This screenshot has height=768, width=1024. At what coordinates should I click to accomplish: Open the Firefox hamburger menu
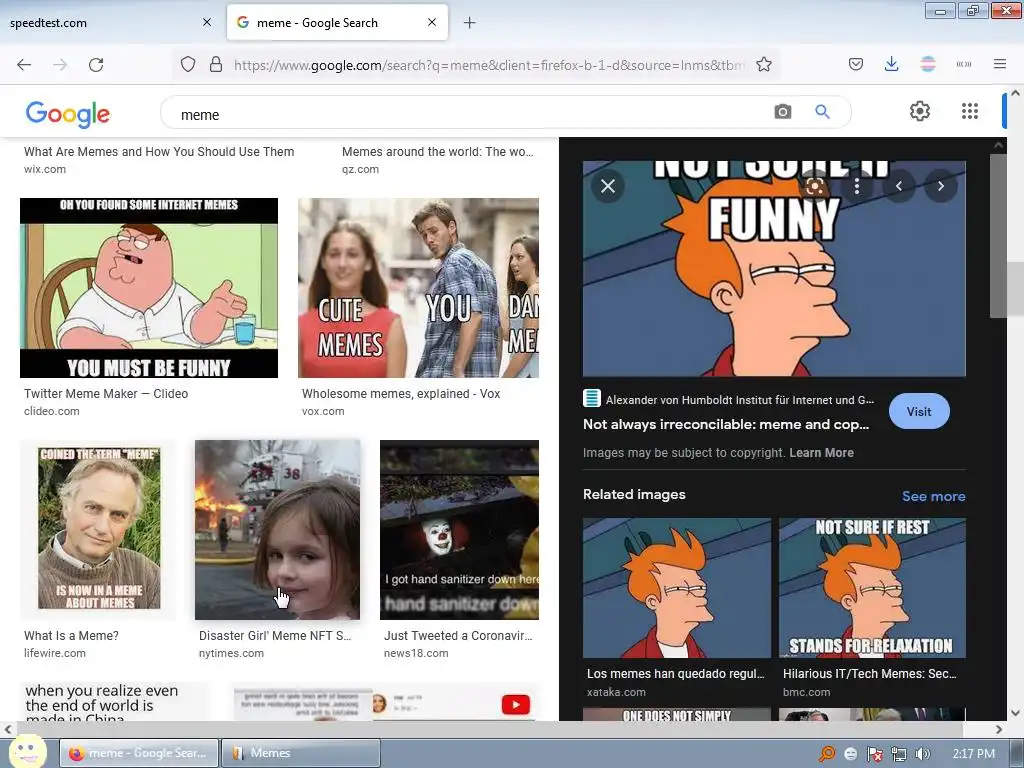click(x=1000, y=64)
